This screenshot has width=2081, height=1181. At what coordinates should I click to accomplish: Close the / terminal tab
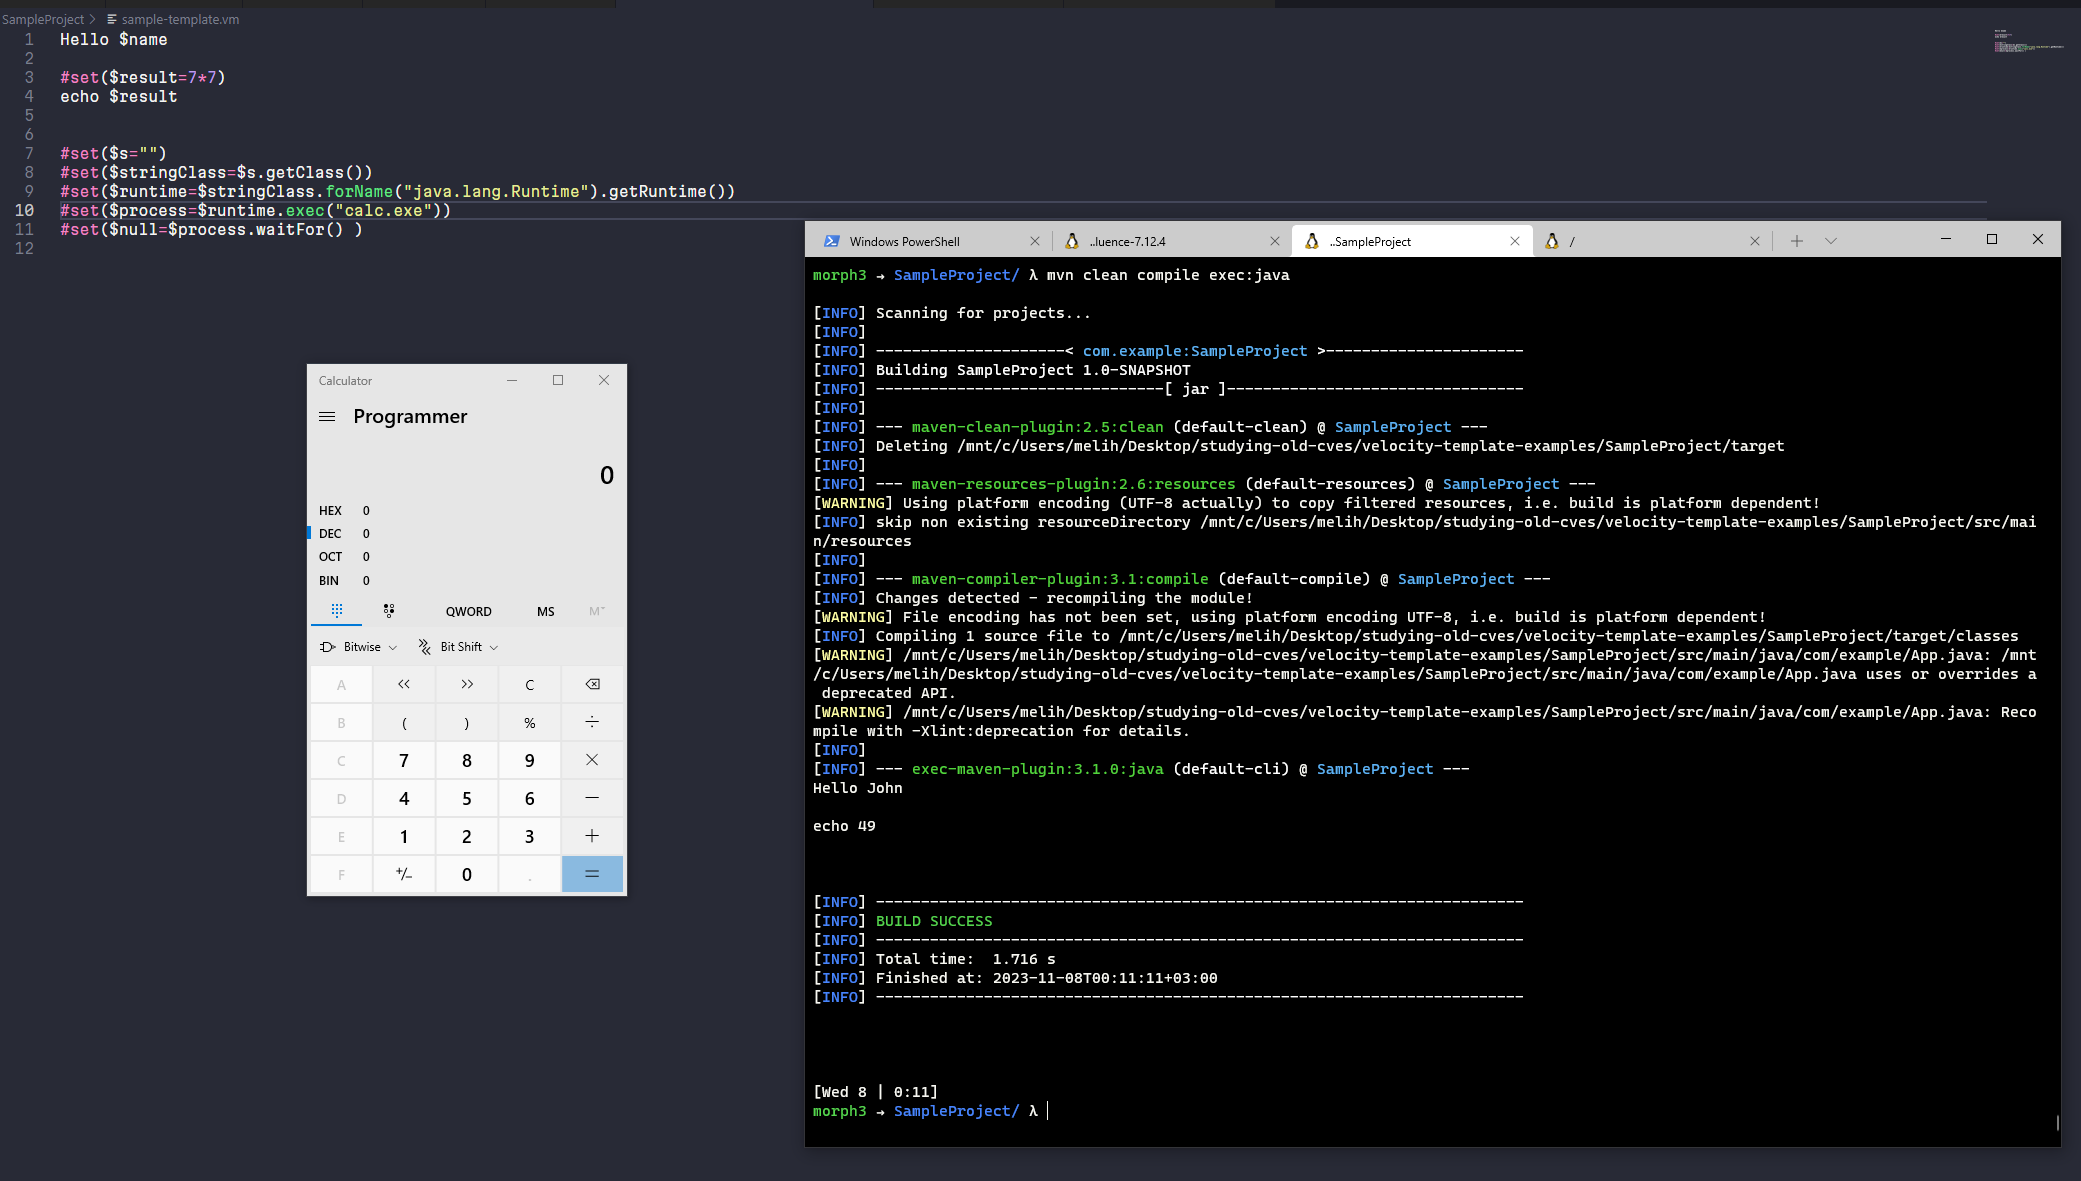point(1755,241)
